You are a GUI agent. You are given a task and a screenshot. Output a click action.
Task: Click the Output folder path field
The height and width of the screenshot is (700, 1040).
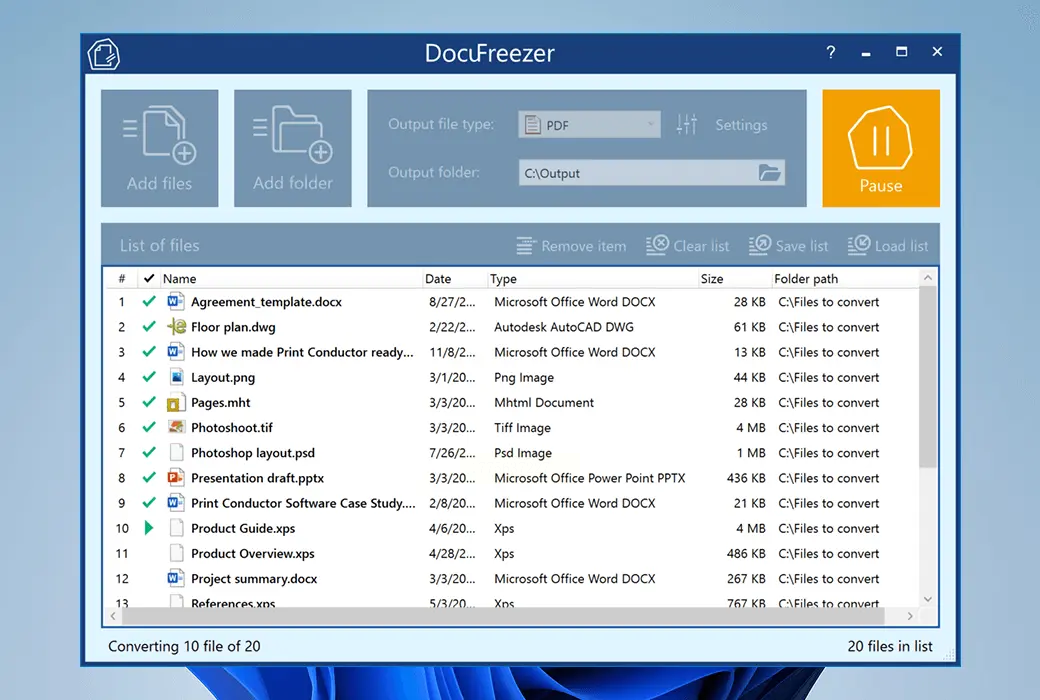pyautogui.click(x=635, y=173)
